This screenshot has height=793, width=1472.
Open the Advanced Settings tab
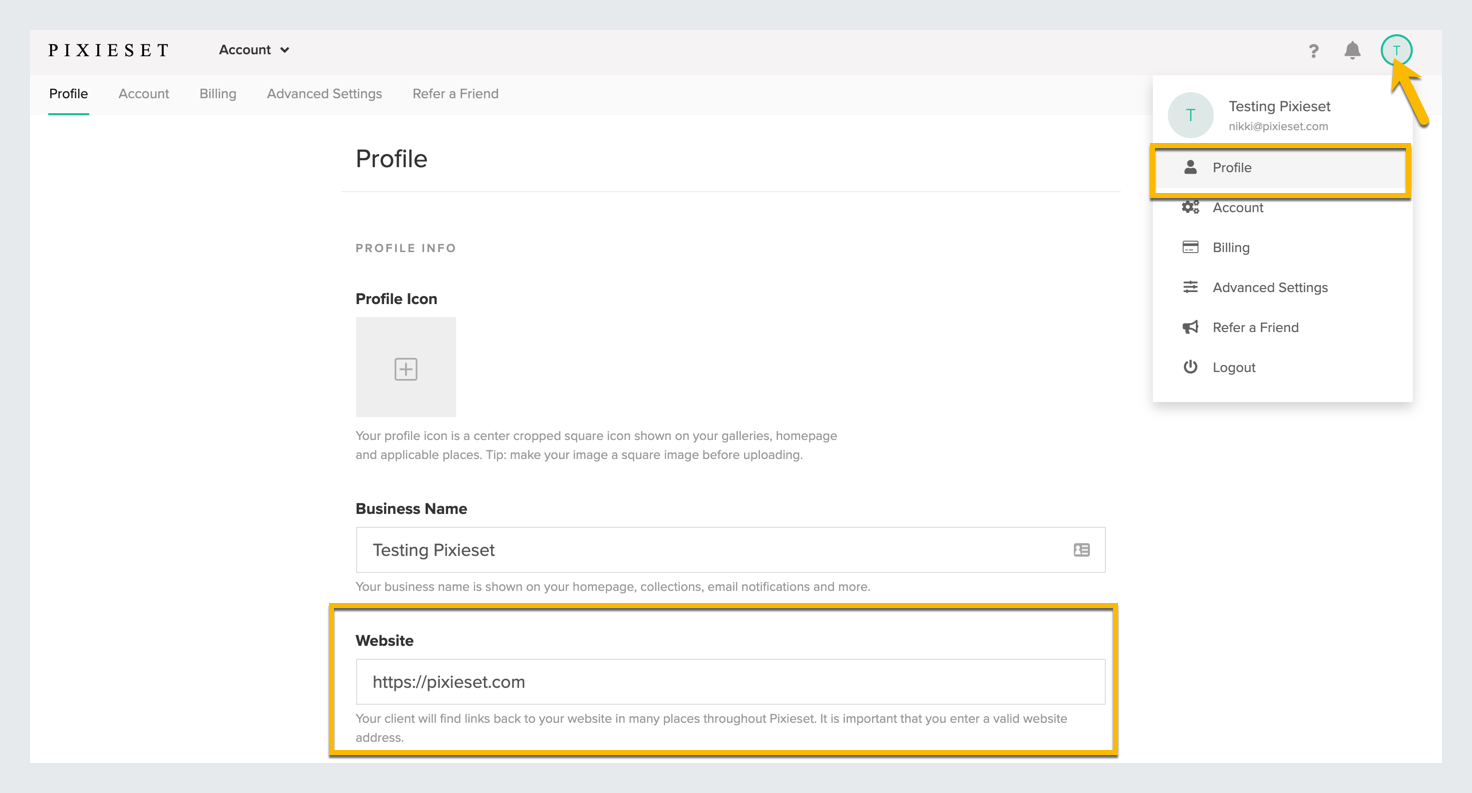324,94
